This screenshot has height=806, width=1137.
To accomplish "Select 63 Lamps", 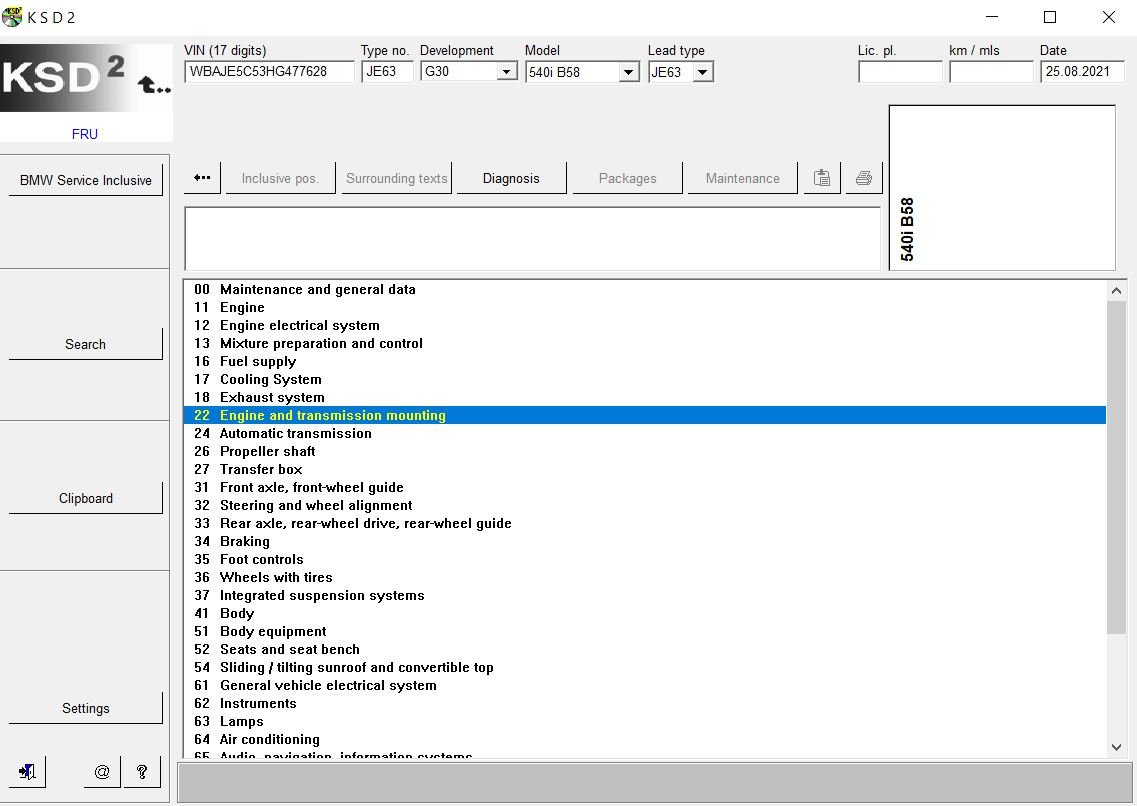I will click(645, 721).
